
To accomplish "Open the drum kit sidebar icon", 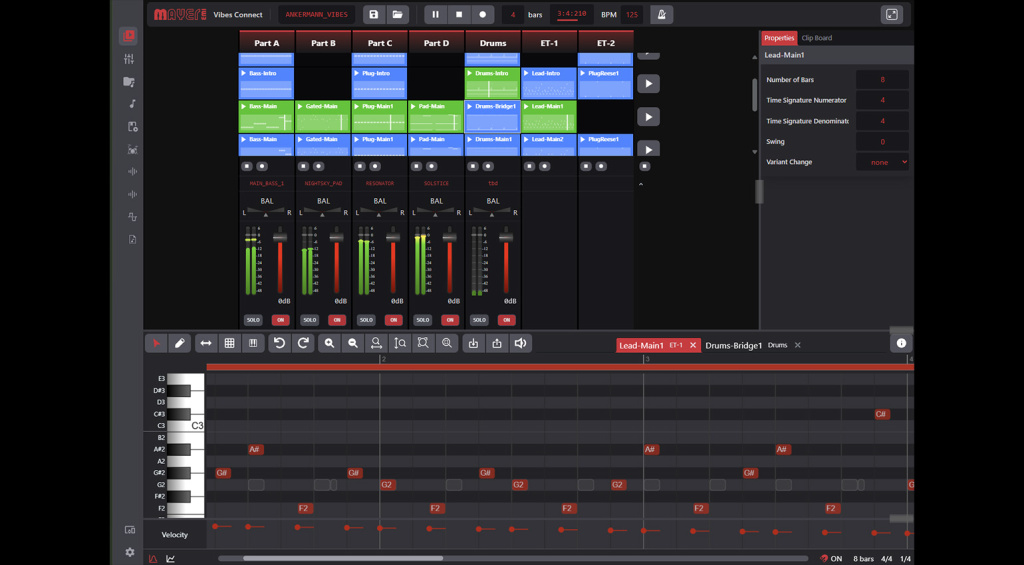I will 132,150.
